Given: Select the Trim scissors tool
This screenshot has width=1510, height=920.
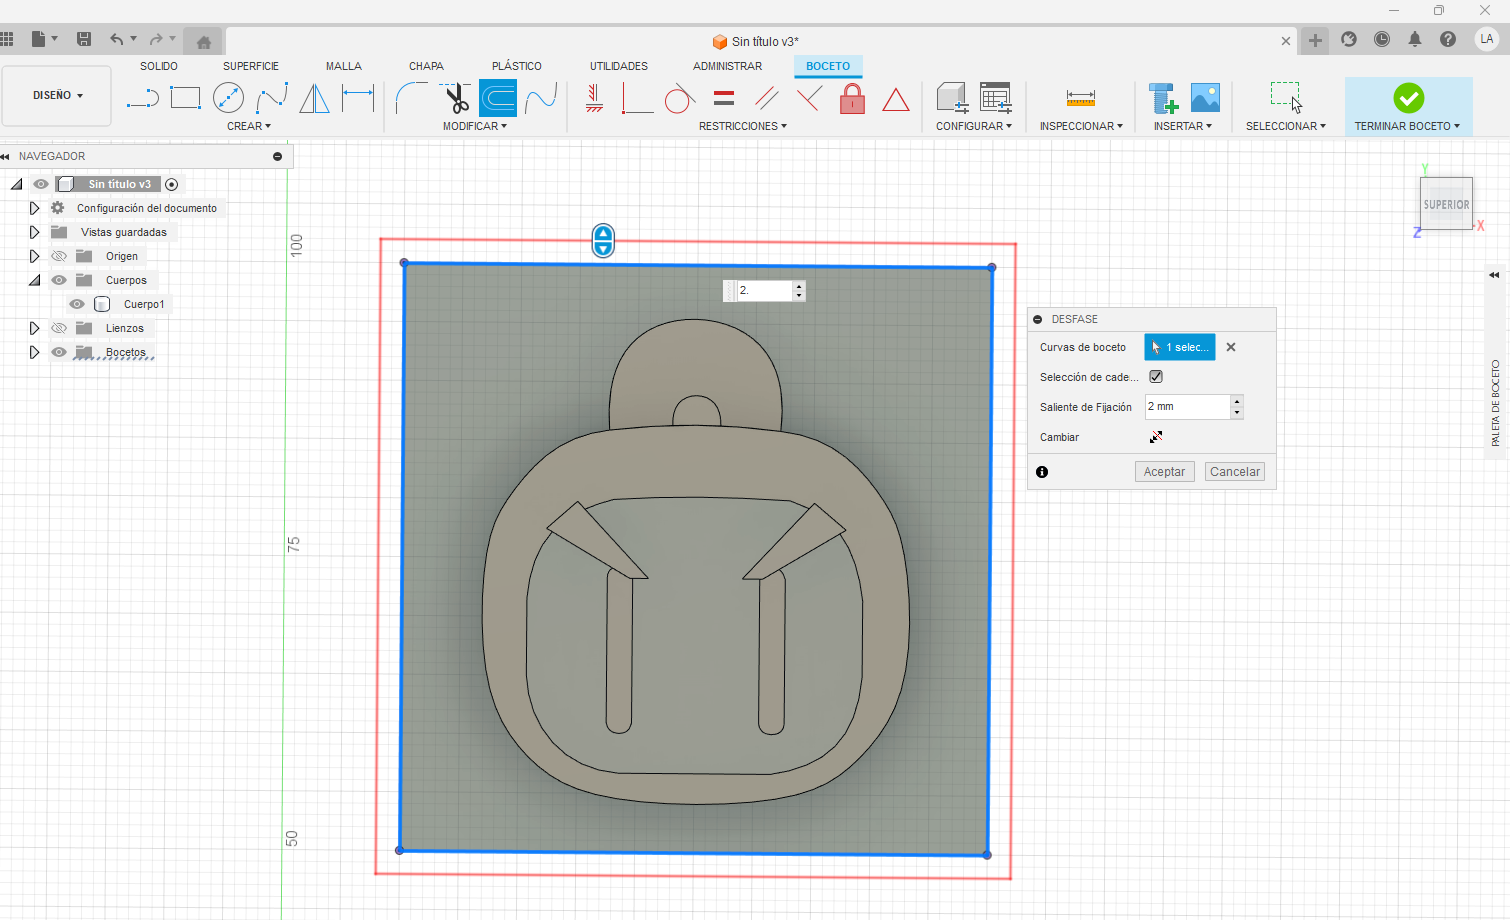Looking at the screenshot, I should [456, 98].
